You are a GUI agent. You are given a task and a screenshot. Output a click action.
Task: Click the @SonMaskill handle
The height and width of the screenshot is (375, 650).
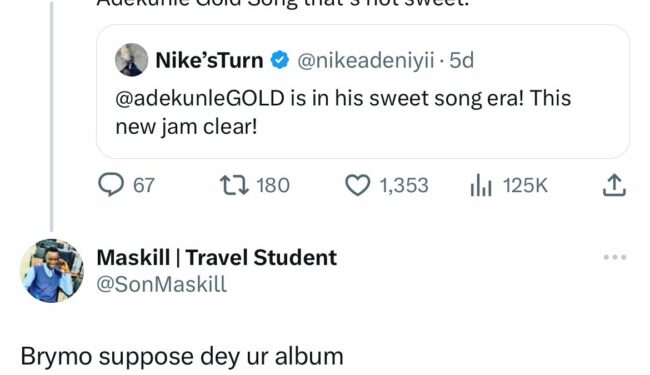click(162, 285)
